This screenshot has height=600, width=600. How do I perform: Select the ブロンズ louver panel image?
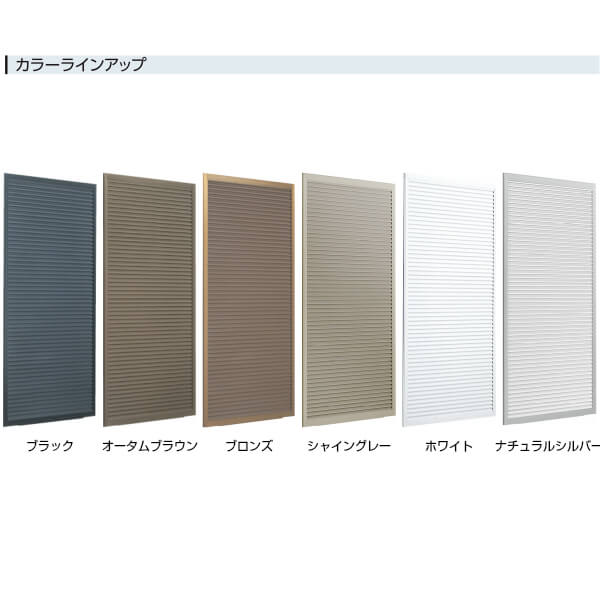(249, 300)
